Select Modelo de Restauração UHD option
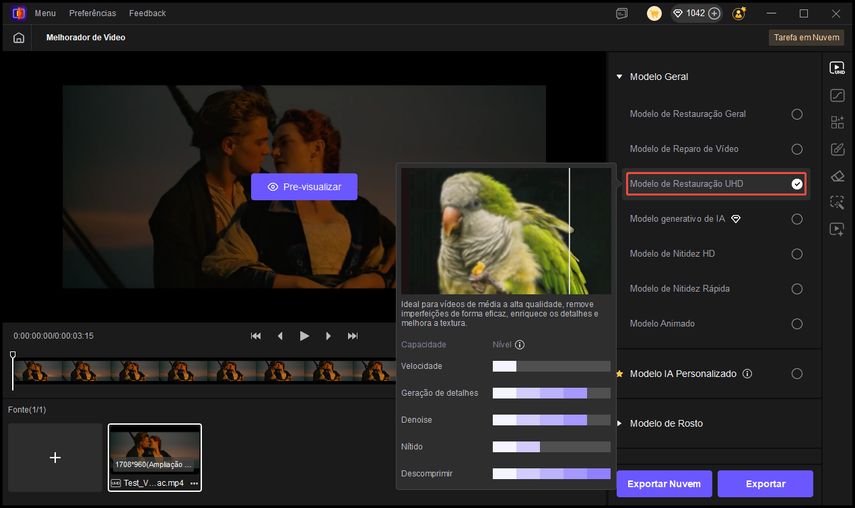 tap(715, 184)
